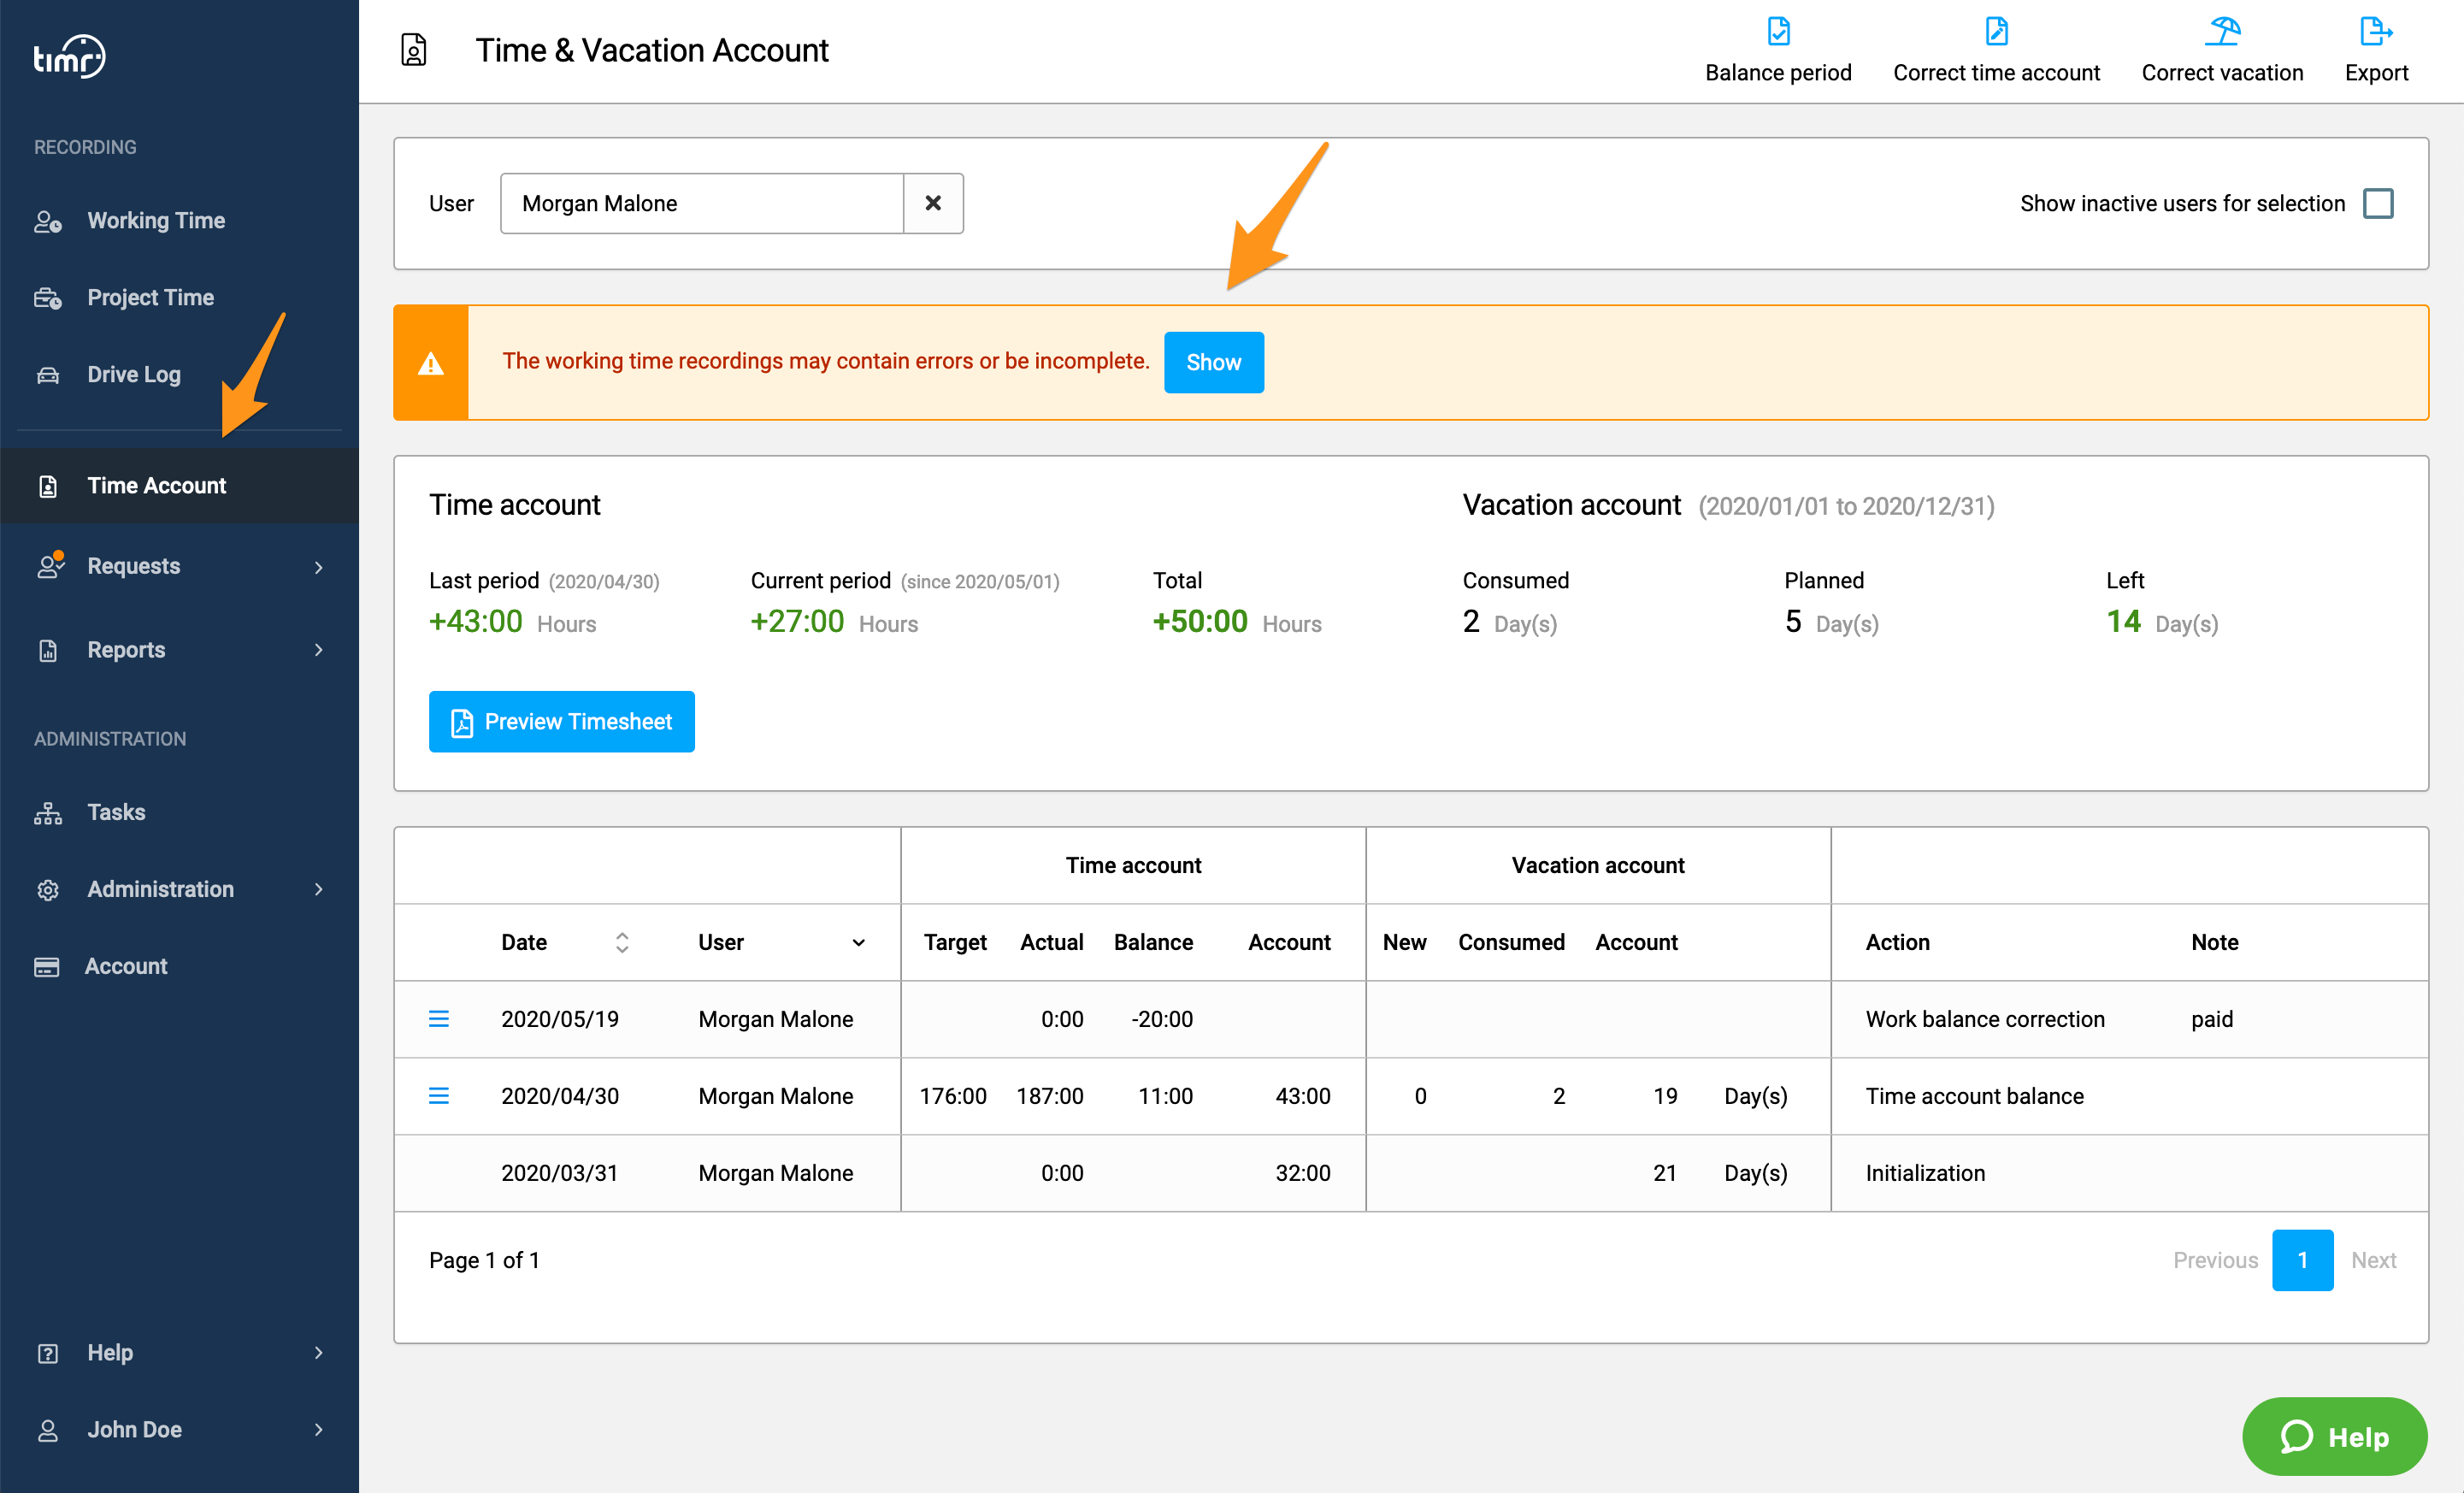Viewport: 2464px width, 1493px height.
Task: Open Drive Log page
Action: tap(134, 374)
